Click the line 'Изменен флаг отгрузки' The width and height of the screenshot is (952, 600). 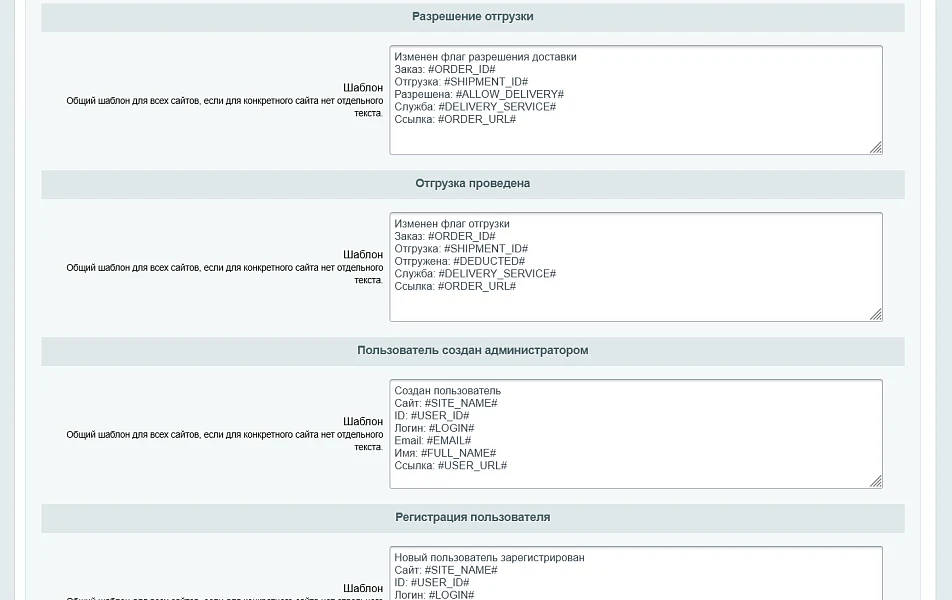[x=452, y=224]
